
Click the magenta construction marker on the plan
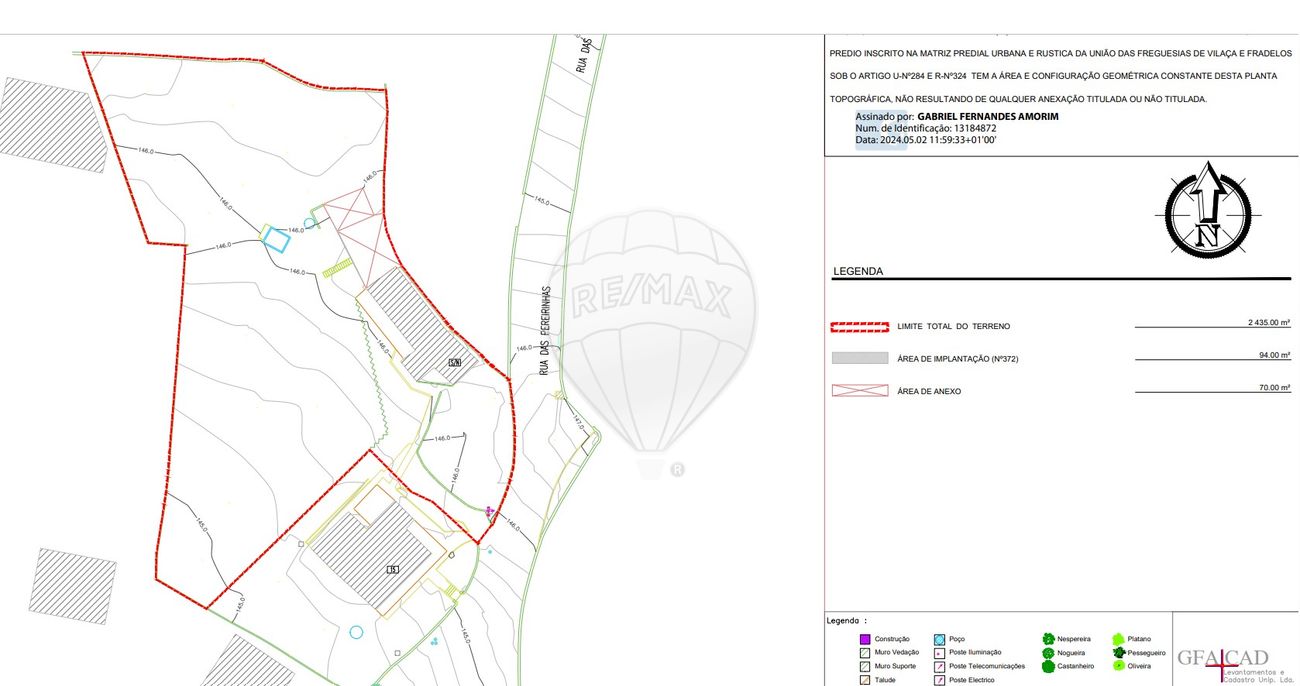489,511
